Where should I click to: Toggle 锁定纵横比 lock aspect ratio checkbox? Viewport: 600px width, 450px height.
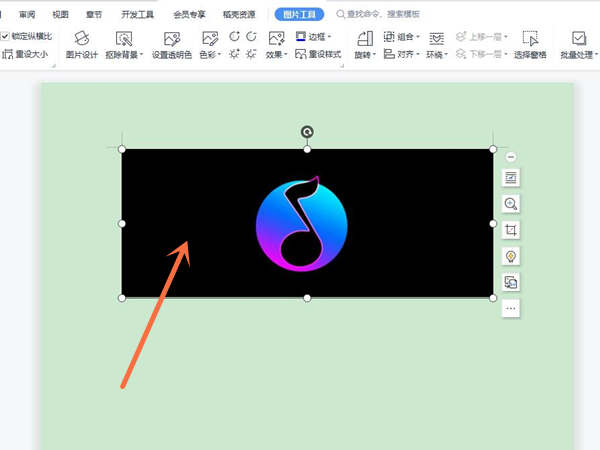[x=6, y=36]
